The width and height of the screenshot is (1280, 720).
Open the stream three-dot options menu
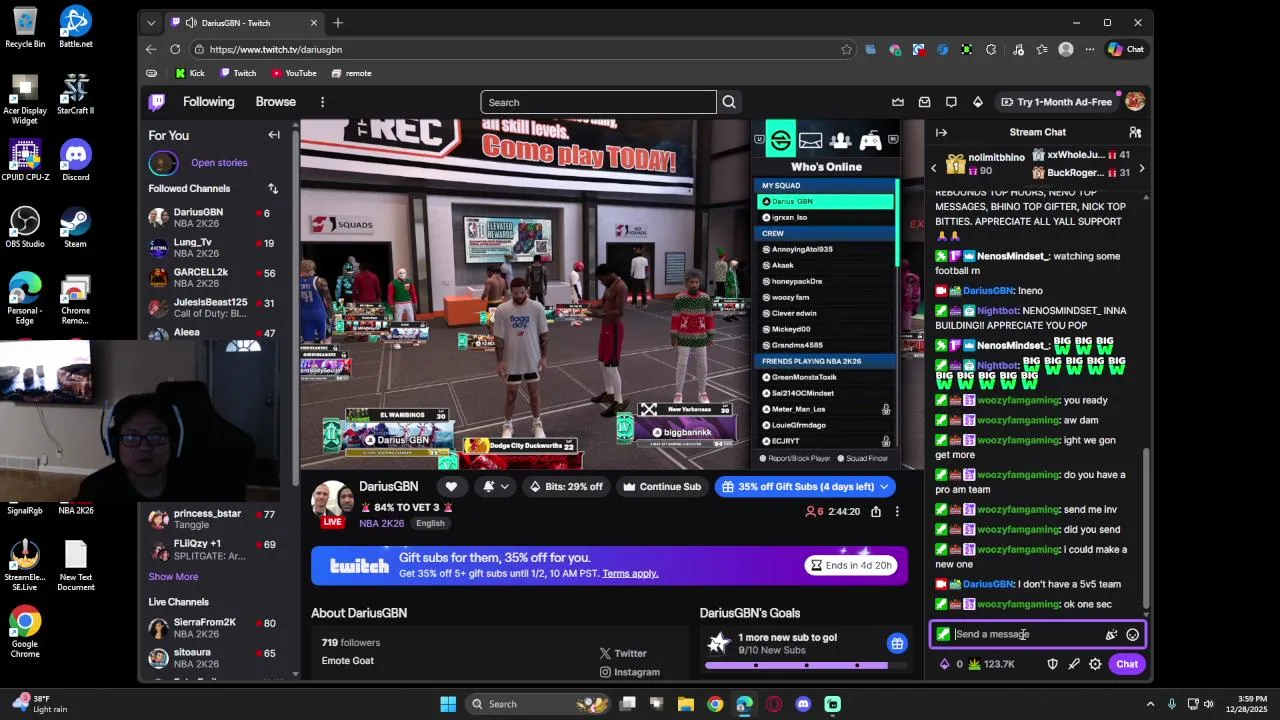pyautogui.click(x=897, y=511)
